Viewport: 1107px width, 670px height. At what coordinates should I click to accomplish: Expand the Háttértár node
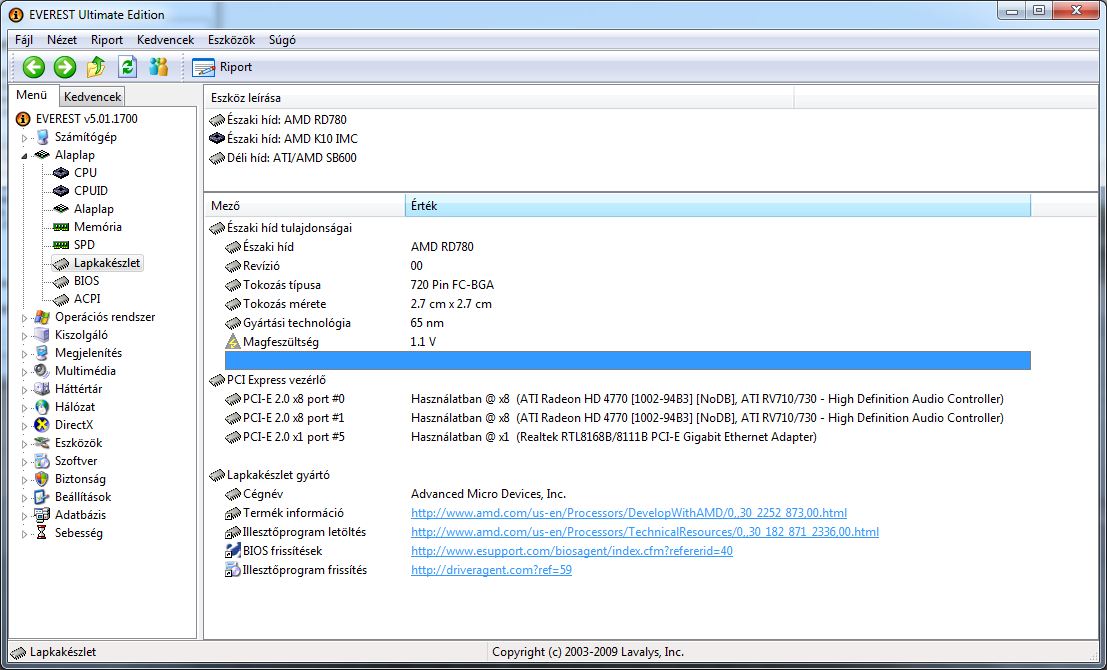tap(25, 390)
